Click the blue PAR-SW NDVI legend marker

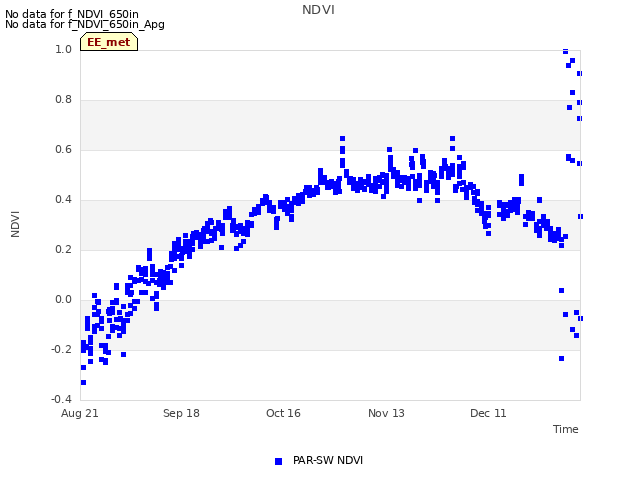278,461
